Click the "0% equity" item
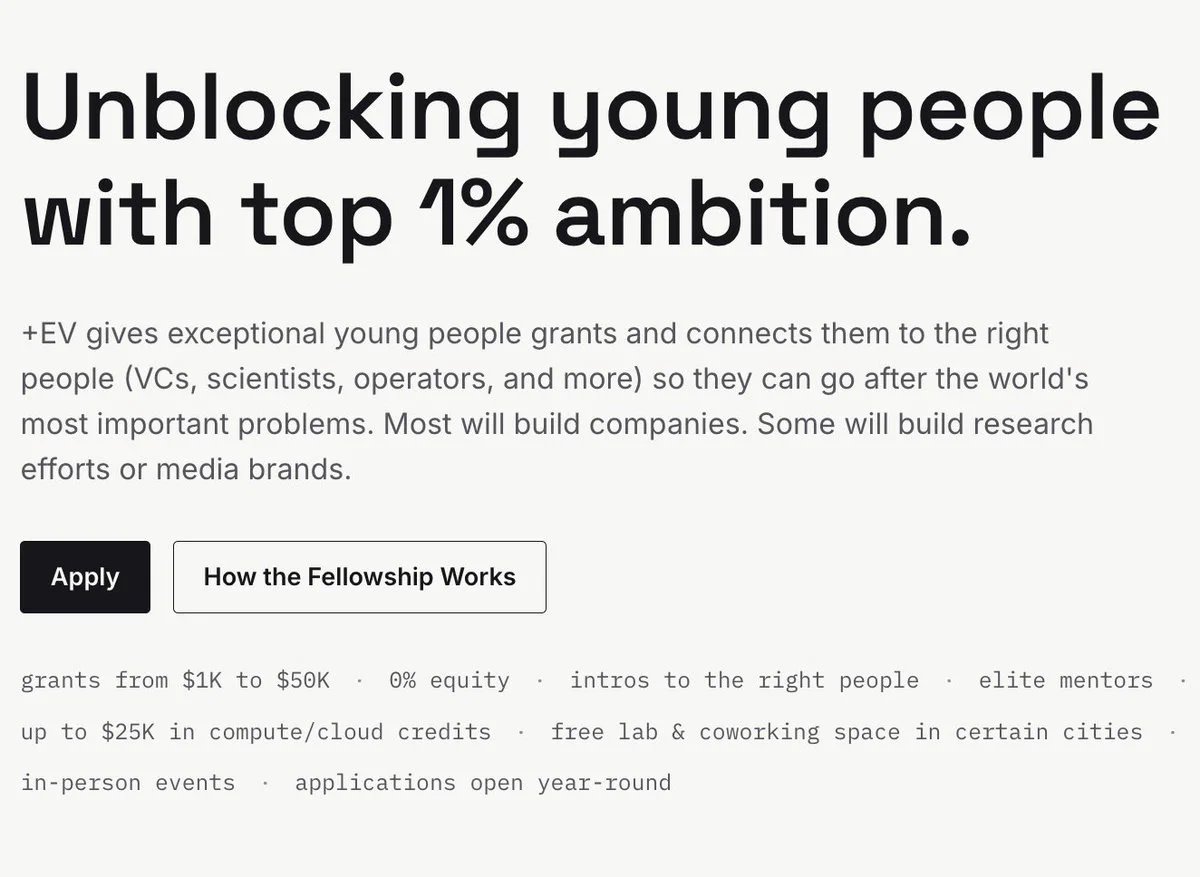 point(449,681)
